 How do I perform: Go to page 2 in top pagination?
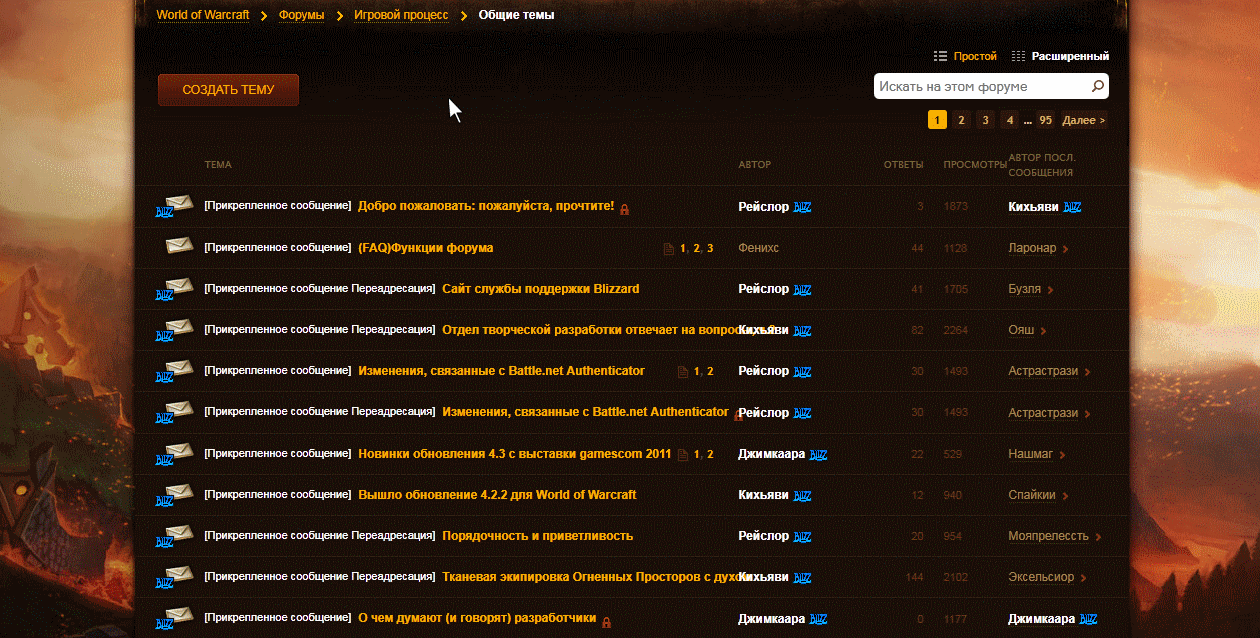961,120
